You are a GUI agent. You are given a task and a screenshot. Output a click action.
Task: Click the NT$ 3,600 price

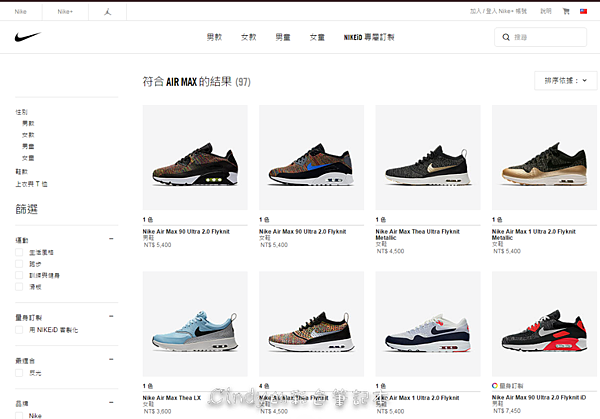(158, 411)
